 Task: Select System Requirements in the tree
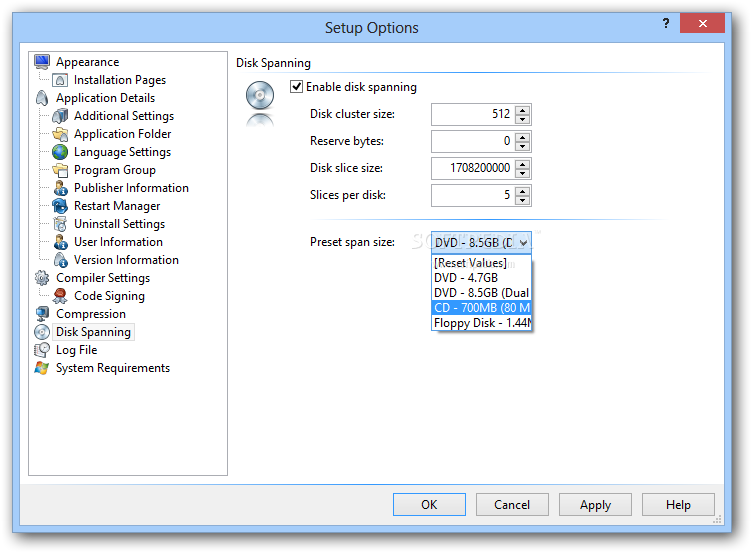click(113, 368)
